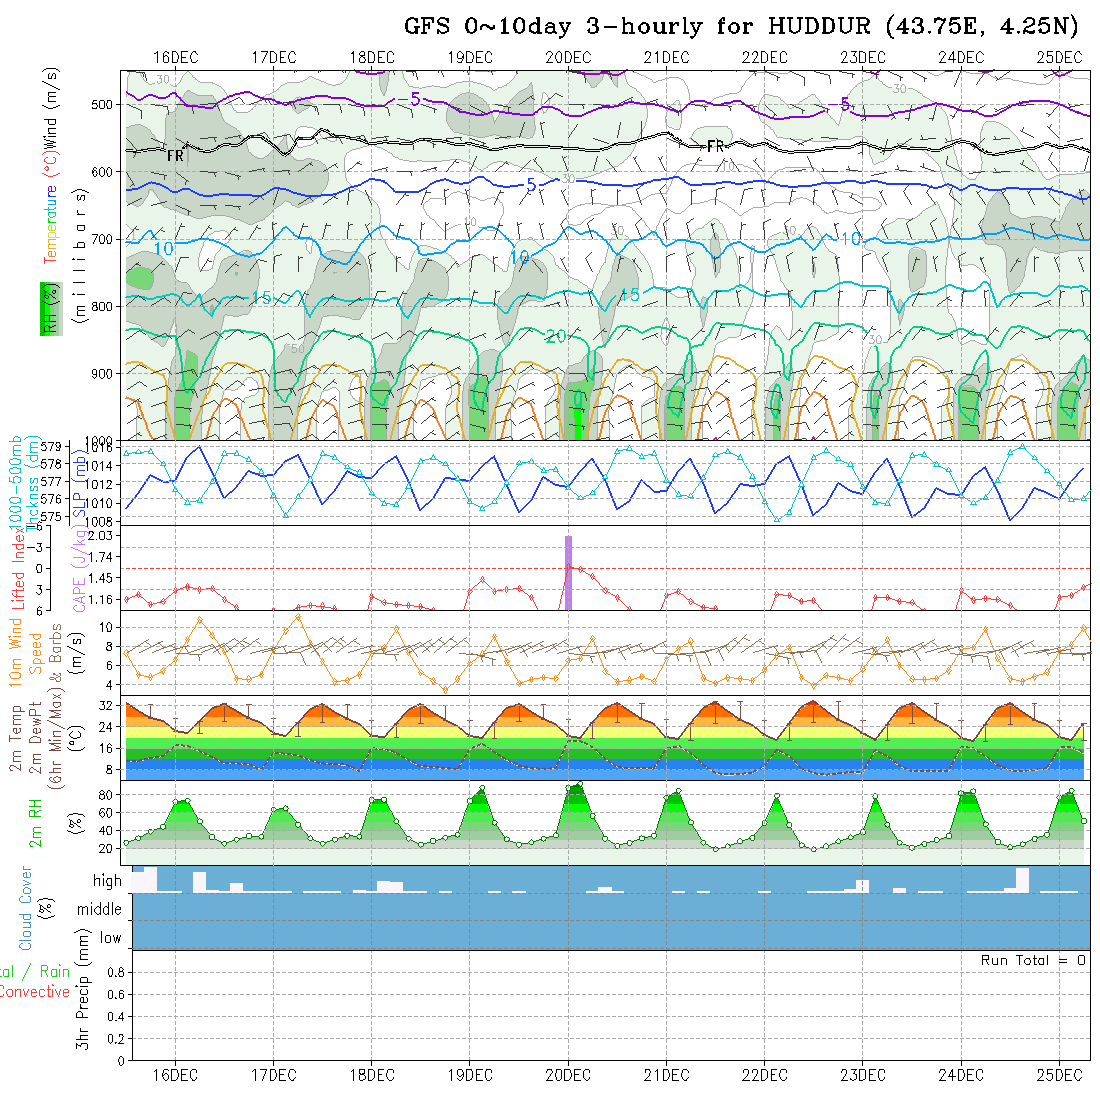Image resolution: width=1100 pixels, height=1100 pixels.
Task: Select the "low" cloud cover row label
Action: pos(110,938)
